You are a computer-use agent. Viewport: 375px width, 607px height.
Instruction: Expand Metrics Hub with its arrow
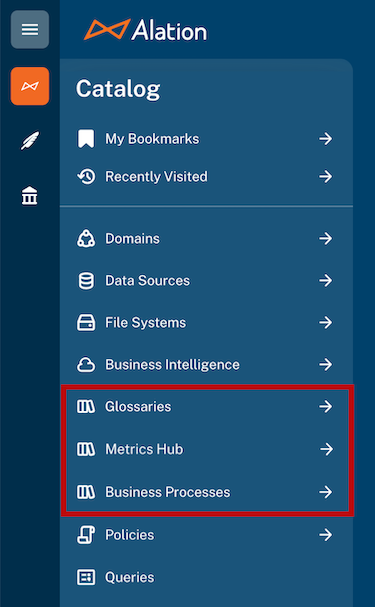[327, 449]
